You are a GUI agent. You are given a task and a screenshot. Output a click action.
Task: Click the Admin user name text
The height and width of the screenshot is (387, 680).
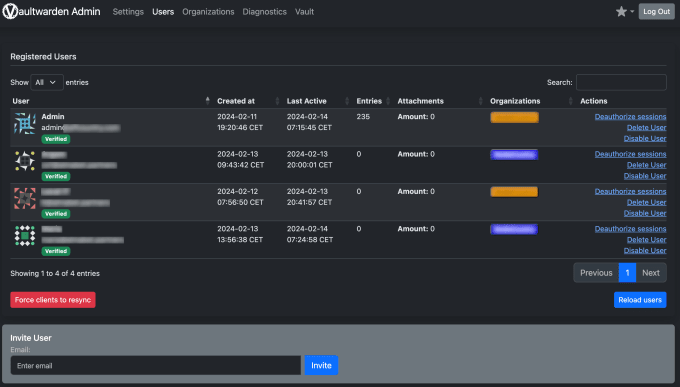point(53,117)
